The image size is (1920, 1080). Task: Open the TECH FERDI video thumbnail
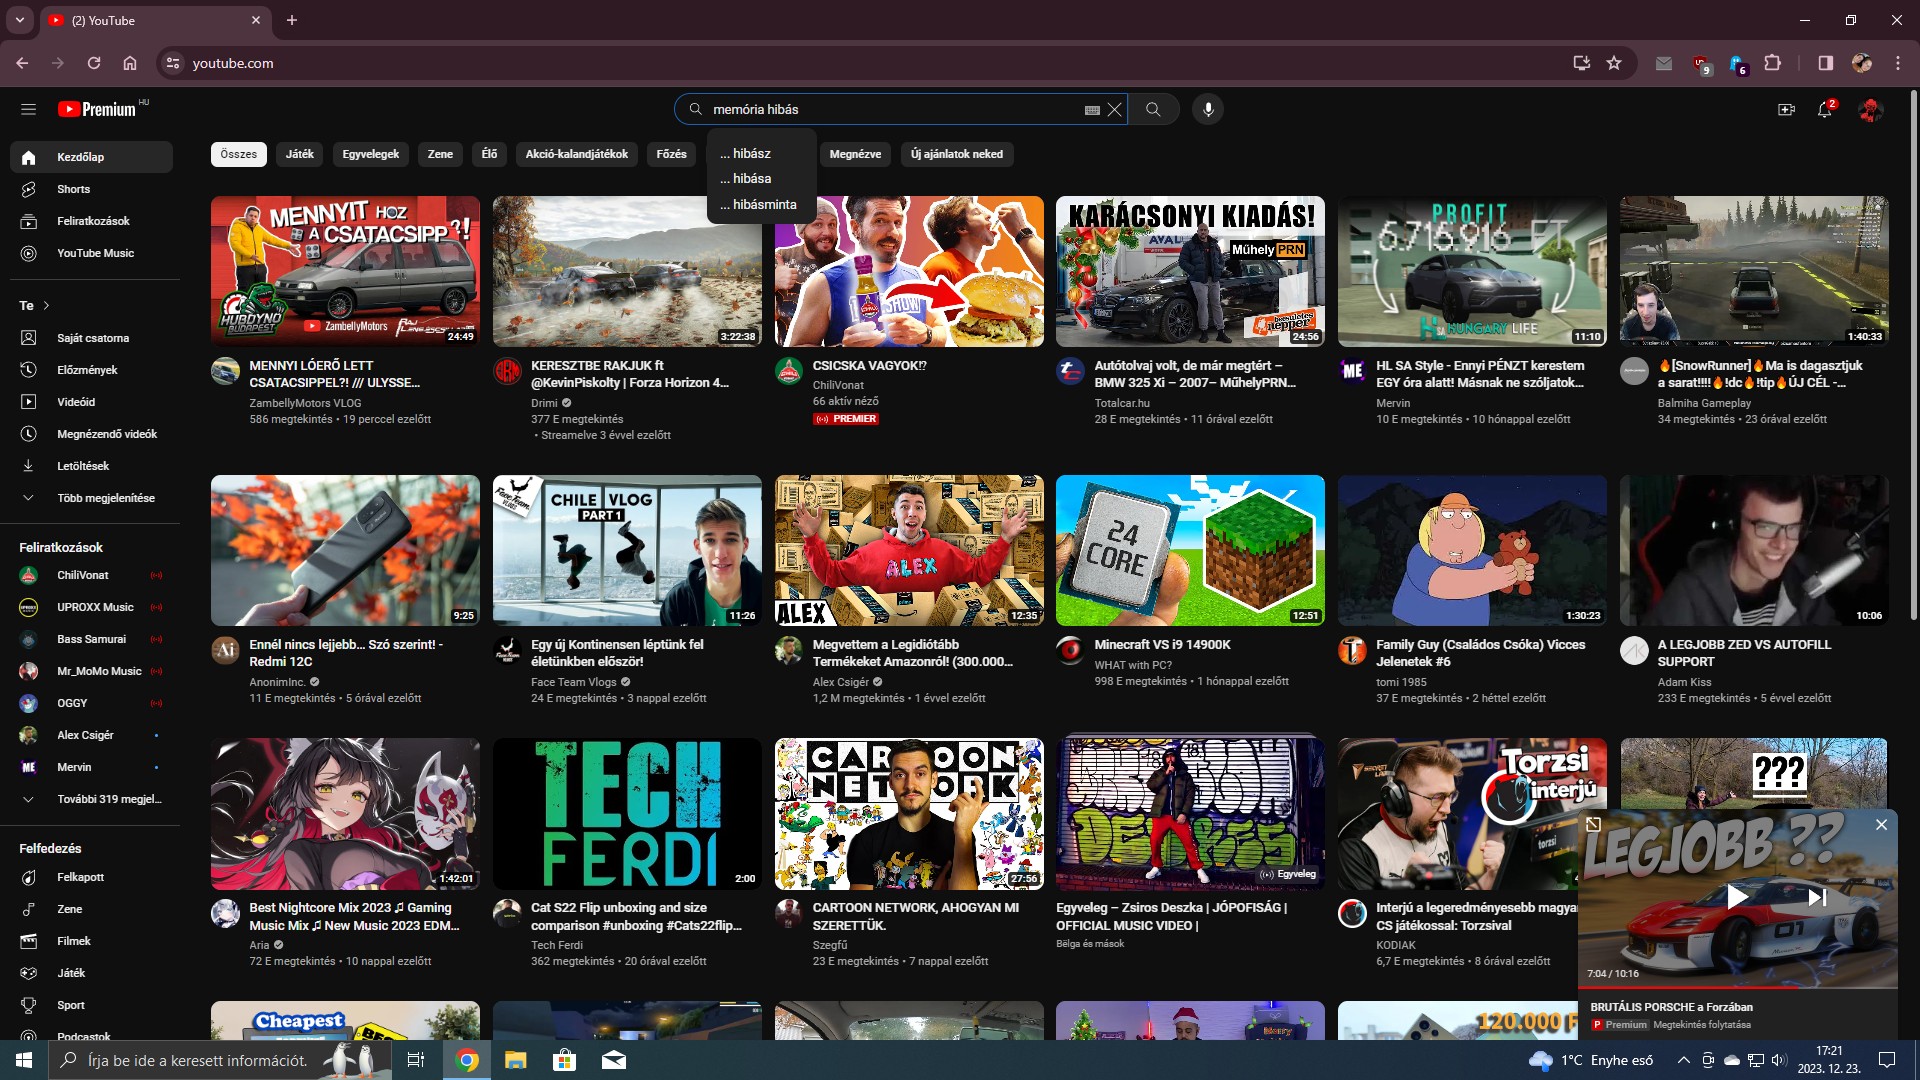click(x=627, y=814)
